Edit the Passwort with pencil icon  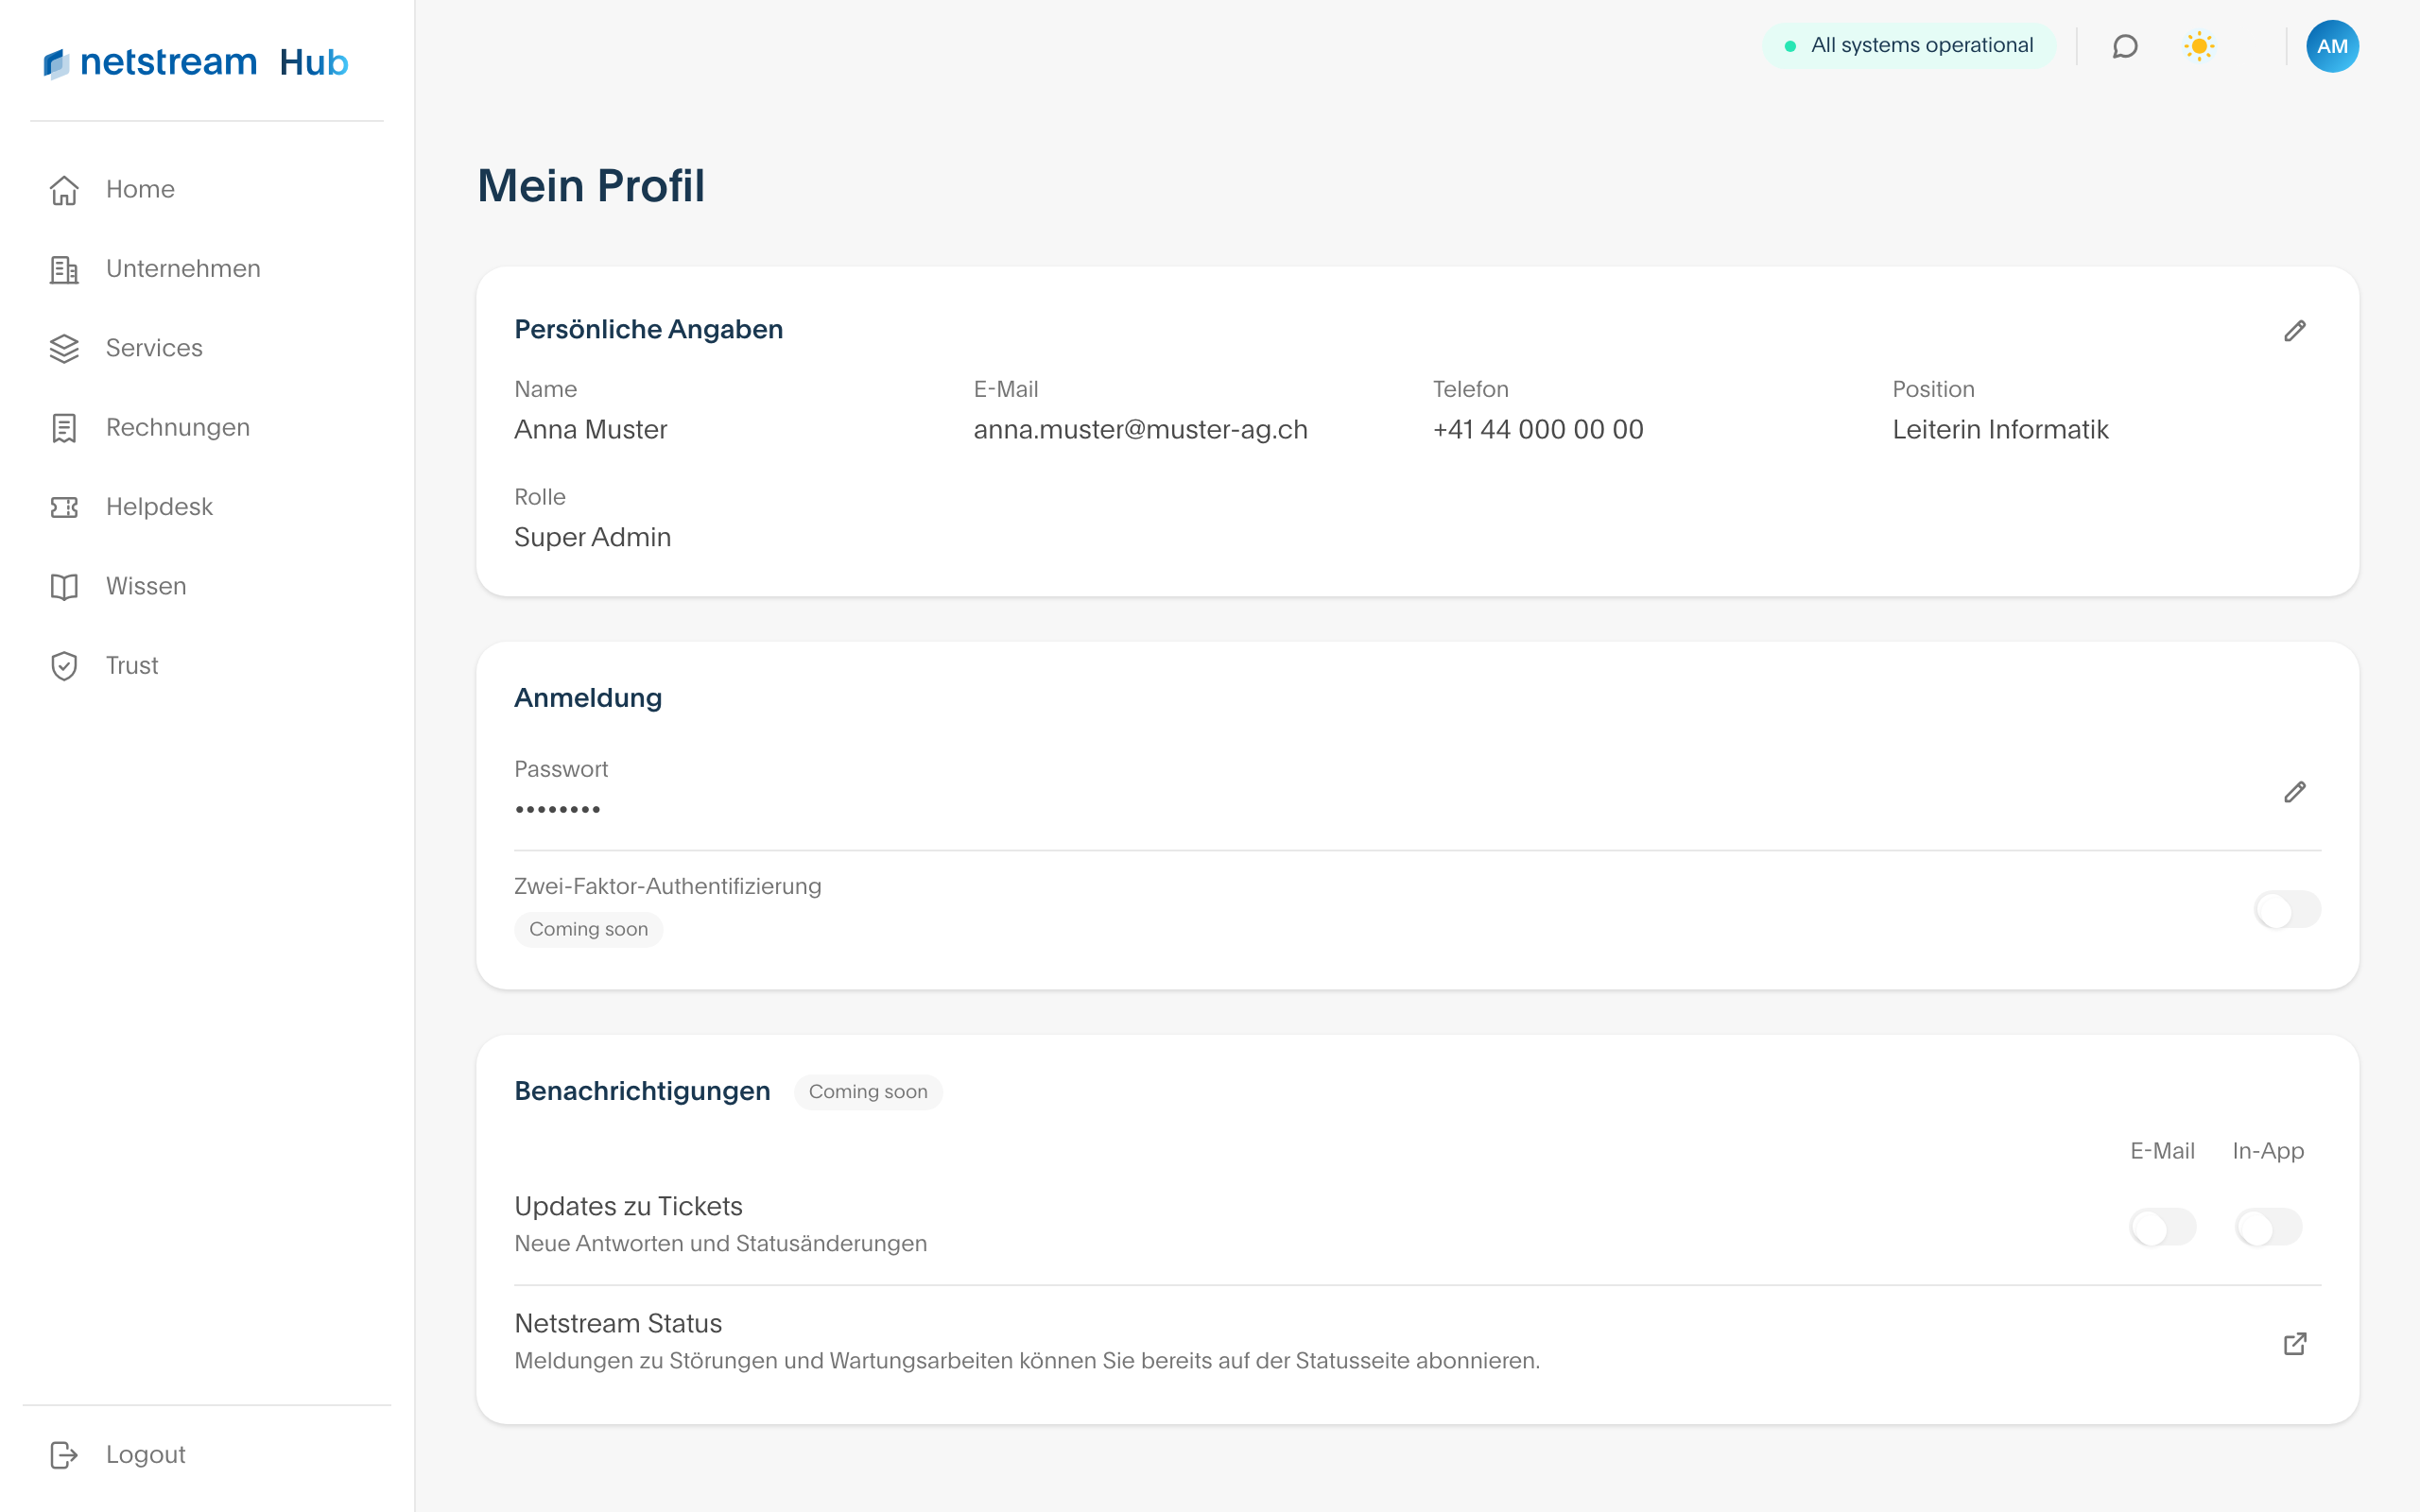2295,792
